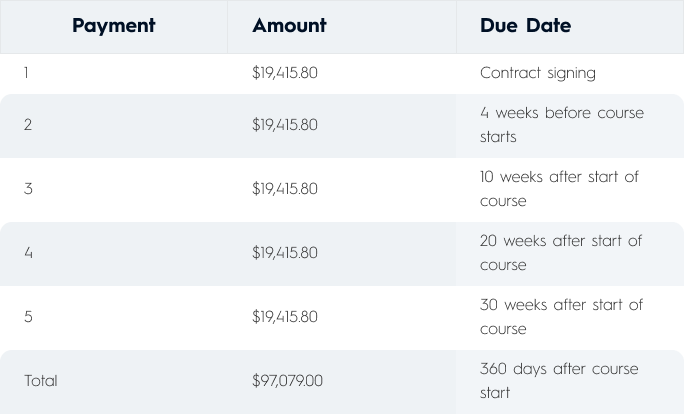Select the 20 weeks after start due date
This screenshot has height=414, width=685.
[560, 253]
